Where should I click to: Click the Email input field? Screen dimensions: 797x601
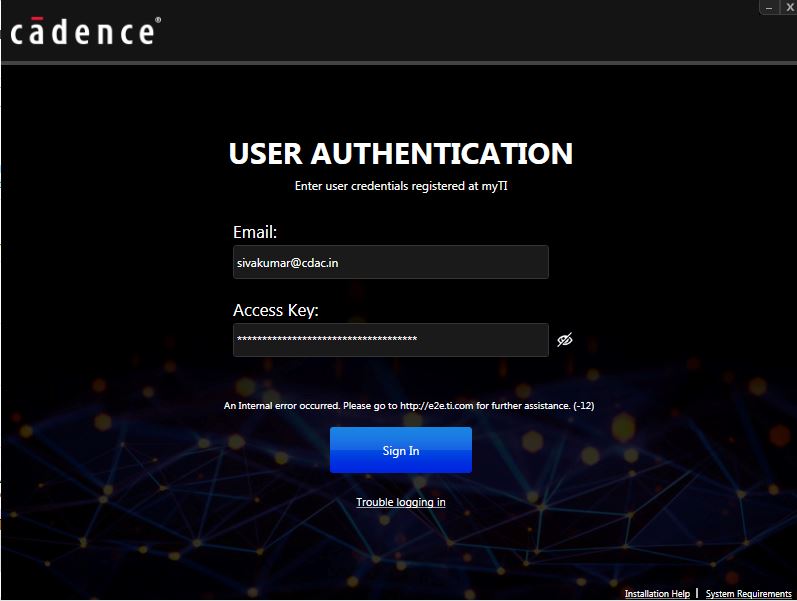click(x=390, y=262)
